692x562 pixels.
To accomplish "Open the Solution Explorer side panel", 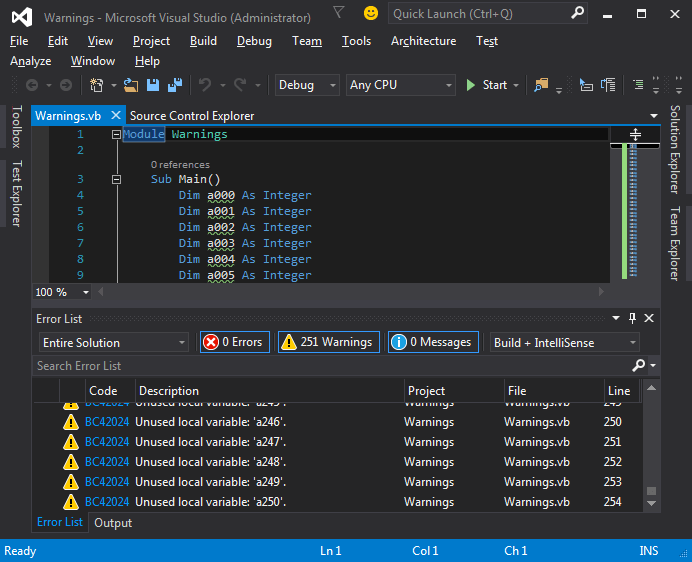I will pos(675,149).
